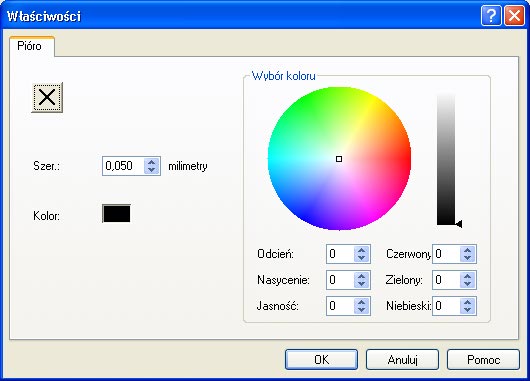Confirm with the OK button
The height and width of the screenshot is (381, 530).
[321, 359]
